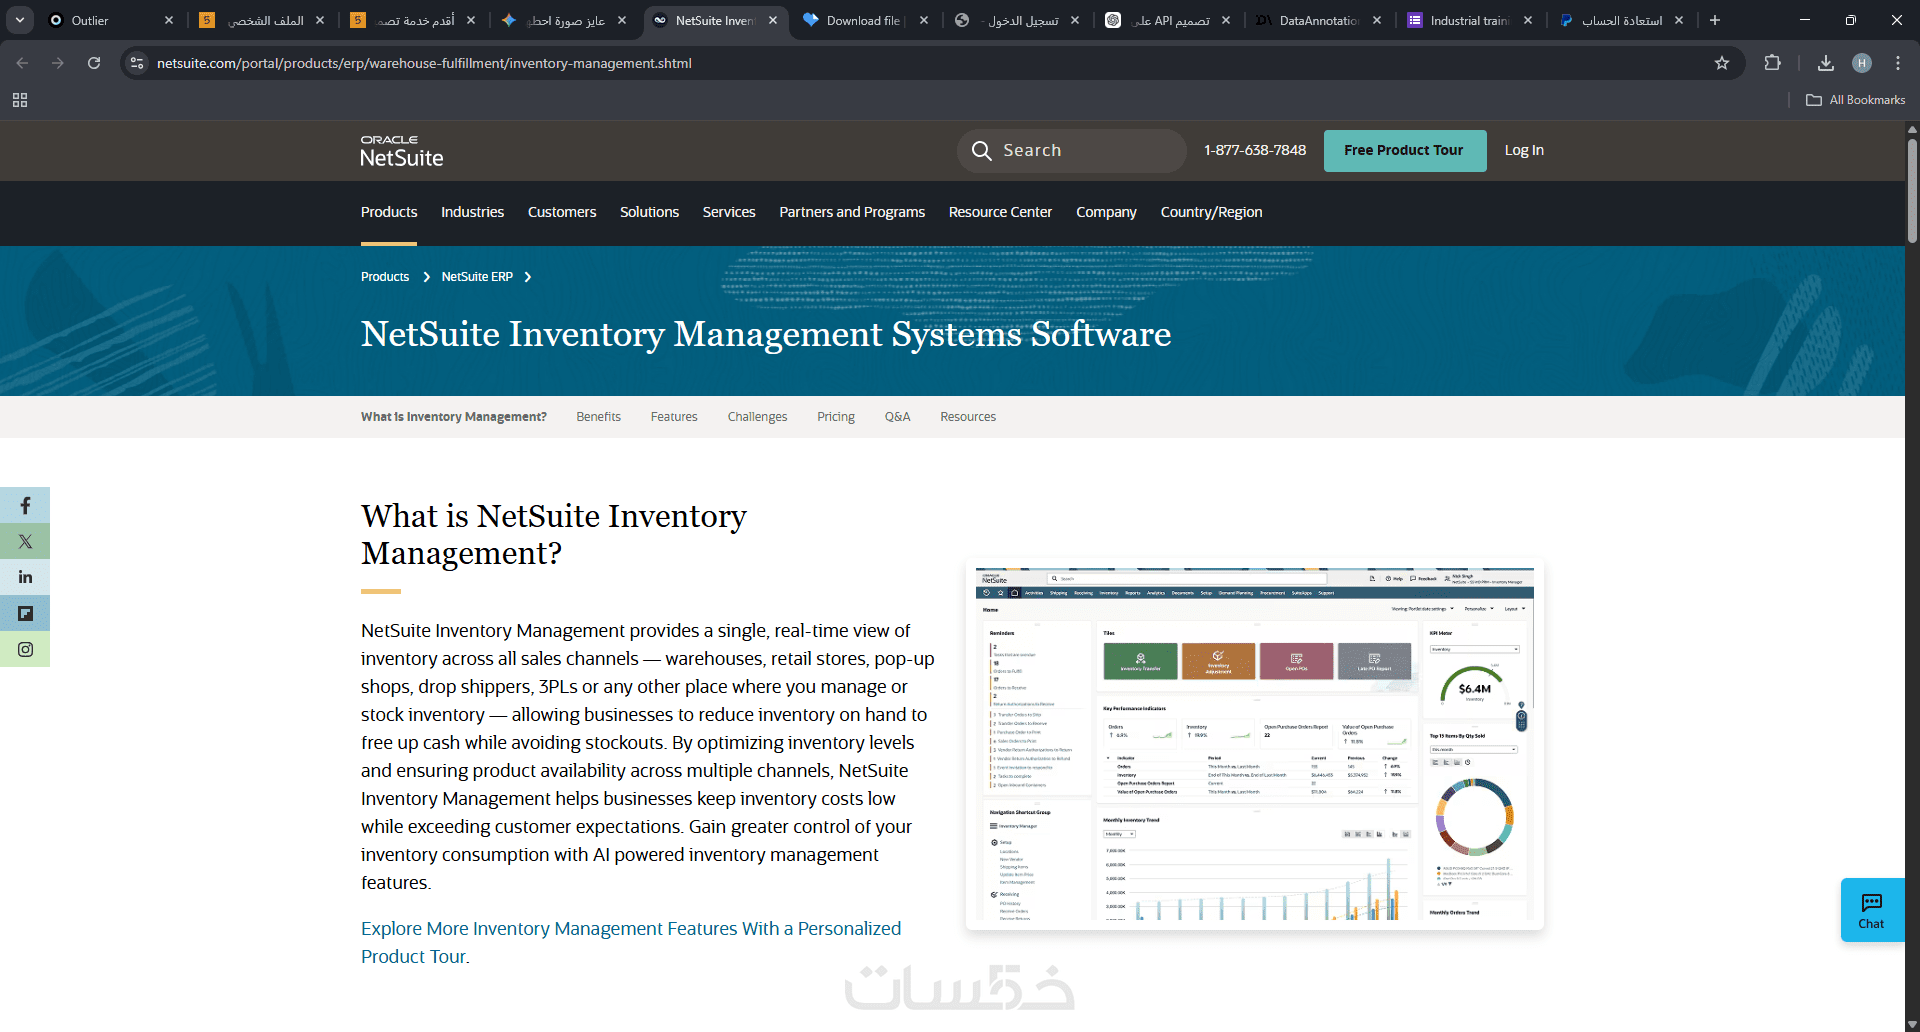
Task: Share page on Facebook
Action: tap(25, 506)
